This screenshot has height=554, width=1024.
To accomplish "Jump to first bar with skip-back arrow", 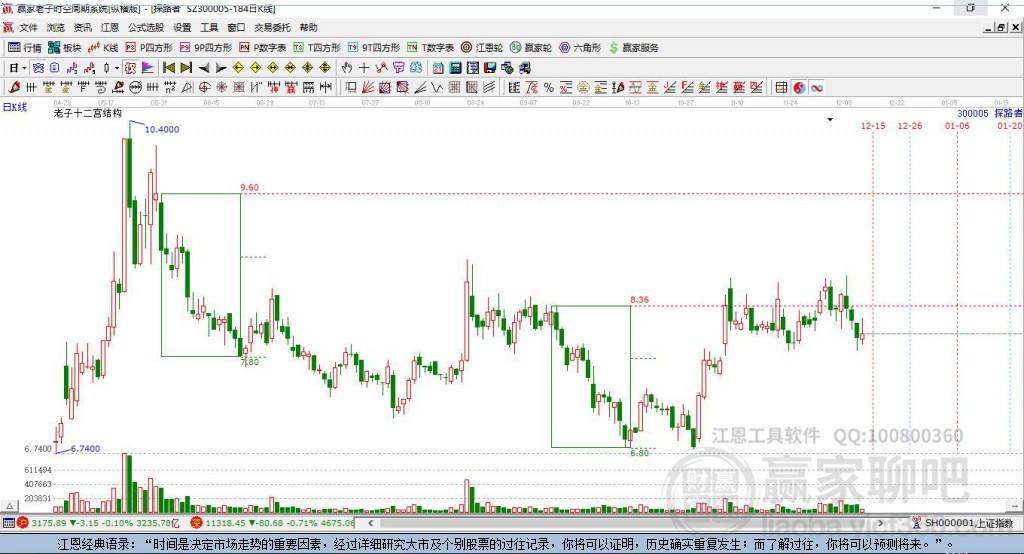I will click(x=169, y=68).
